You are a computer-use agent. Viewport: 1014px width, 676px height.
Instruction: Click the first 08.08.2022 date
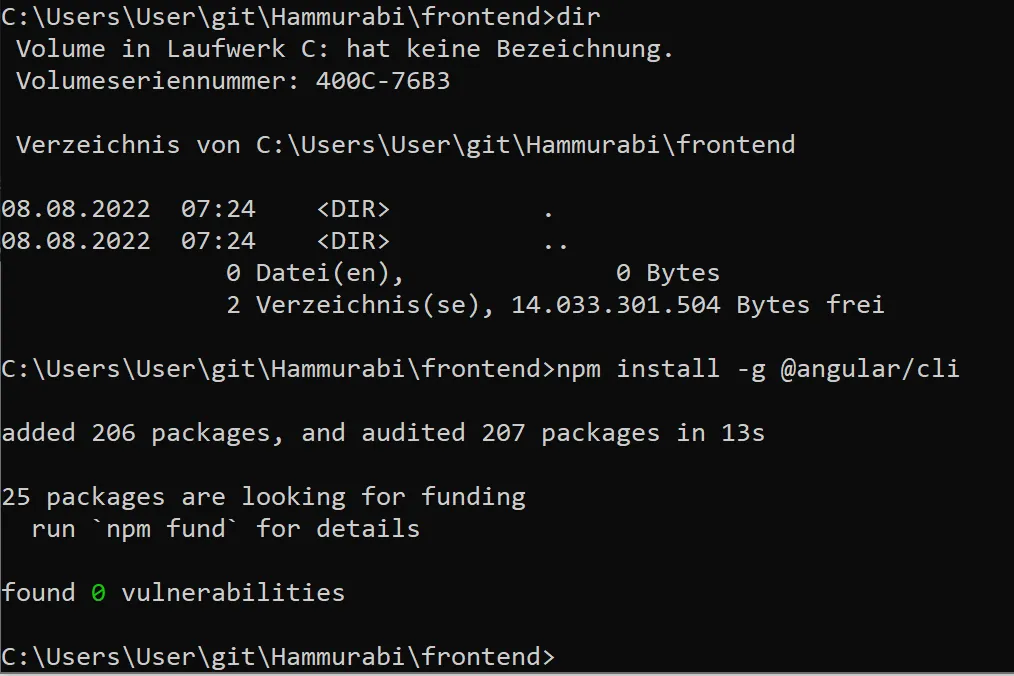click(76, 209)
